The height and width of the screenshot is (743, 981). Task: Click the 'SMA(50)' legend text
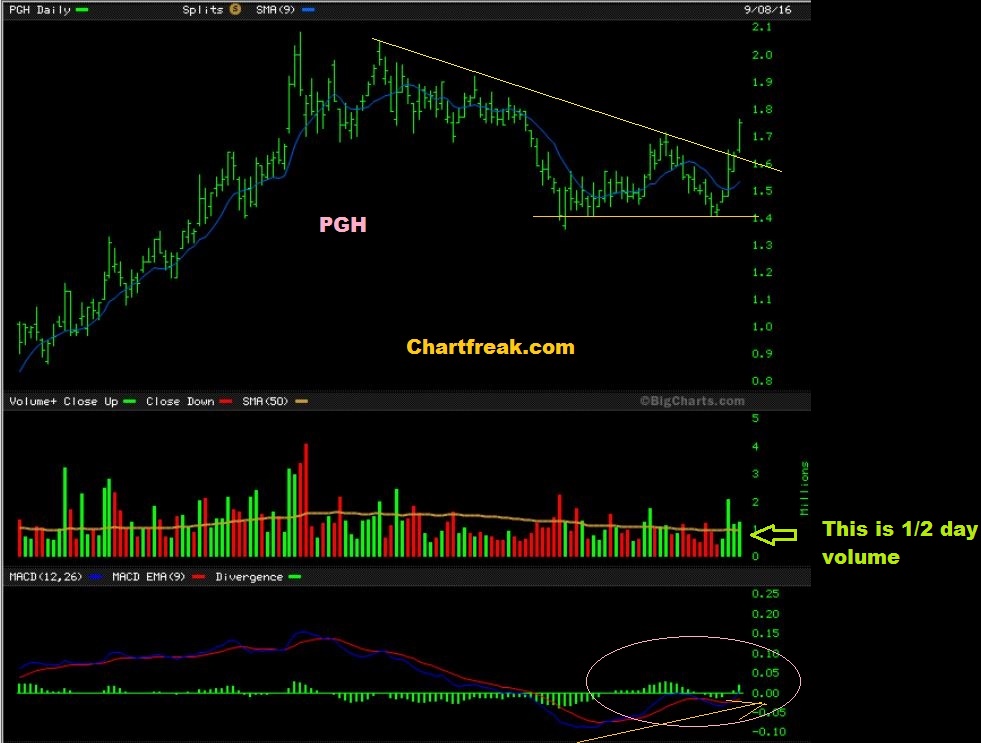point(265,402)
